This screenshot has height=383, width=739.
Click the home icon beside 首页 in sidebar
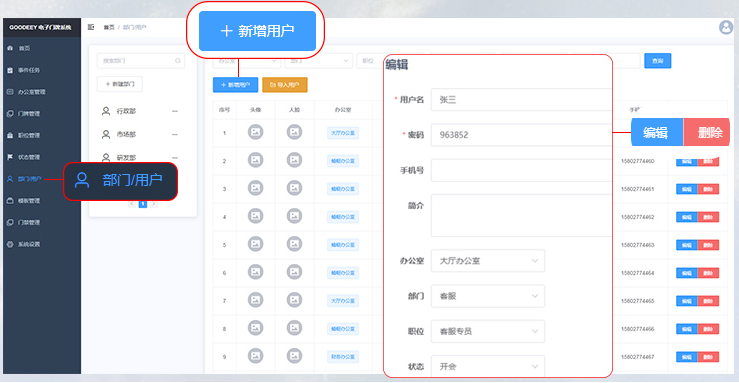[10, 48]
